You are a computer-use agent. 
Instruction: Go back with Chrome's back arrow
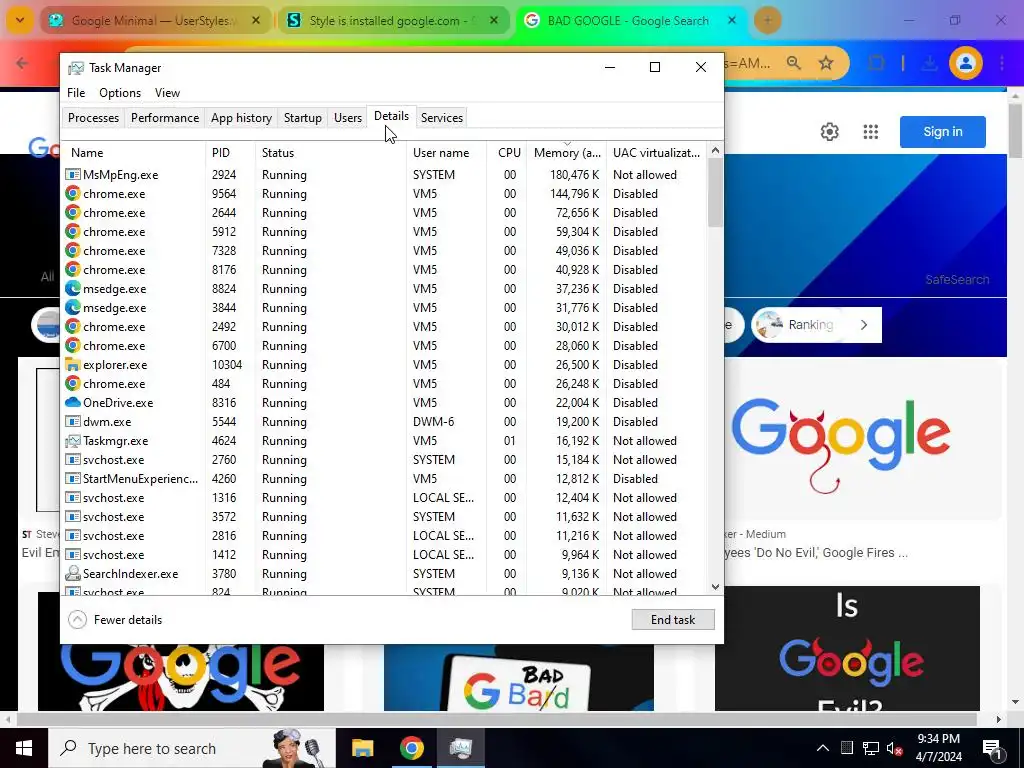click(22, 63)
